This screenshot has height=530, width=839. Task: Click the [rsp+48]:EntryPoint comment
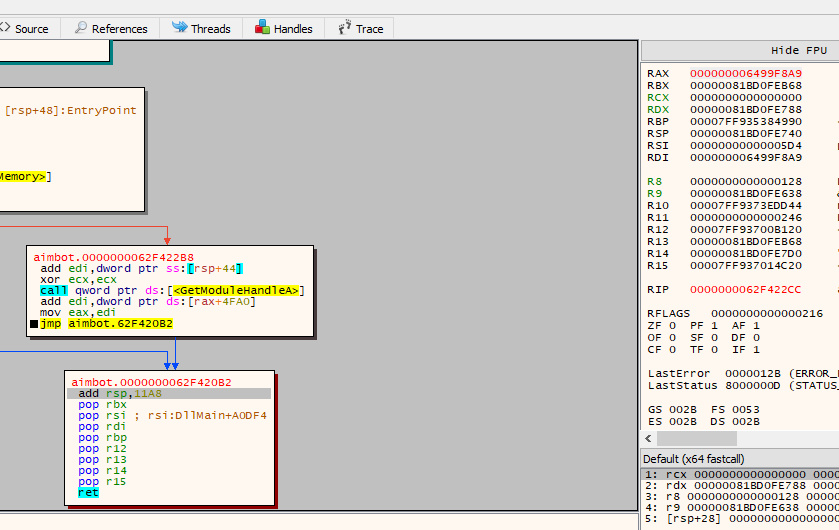tap(71, 110)
